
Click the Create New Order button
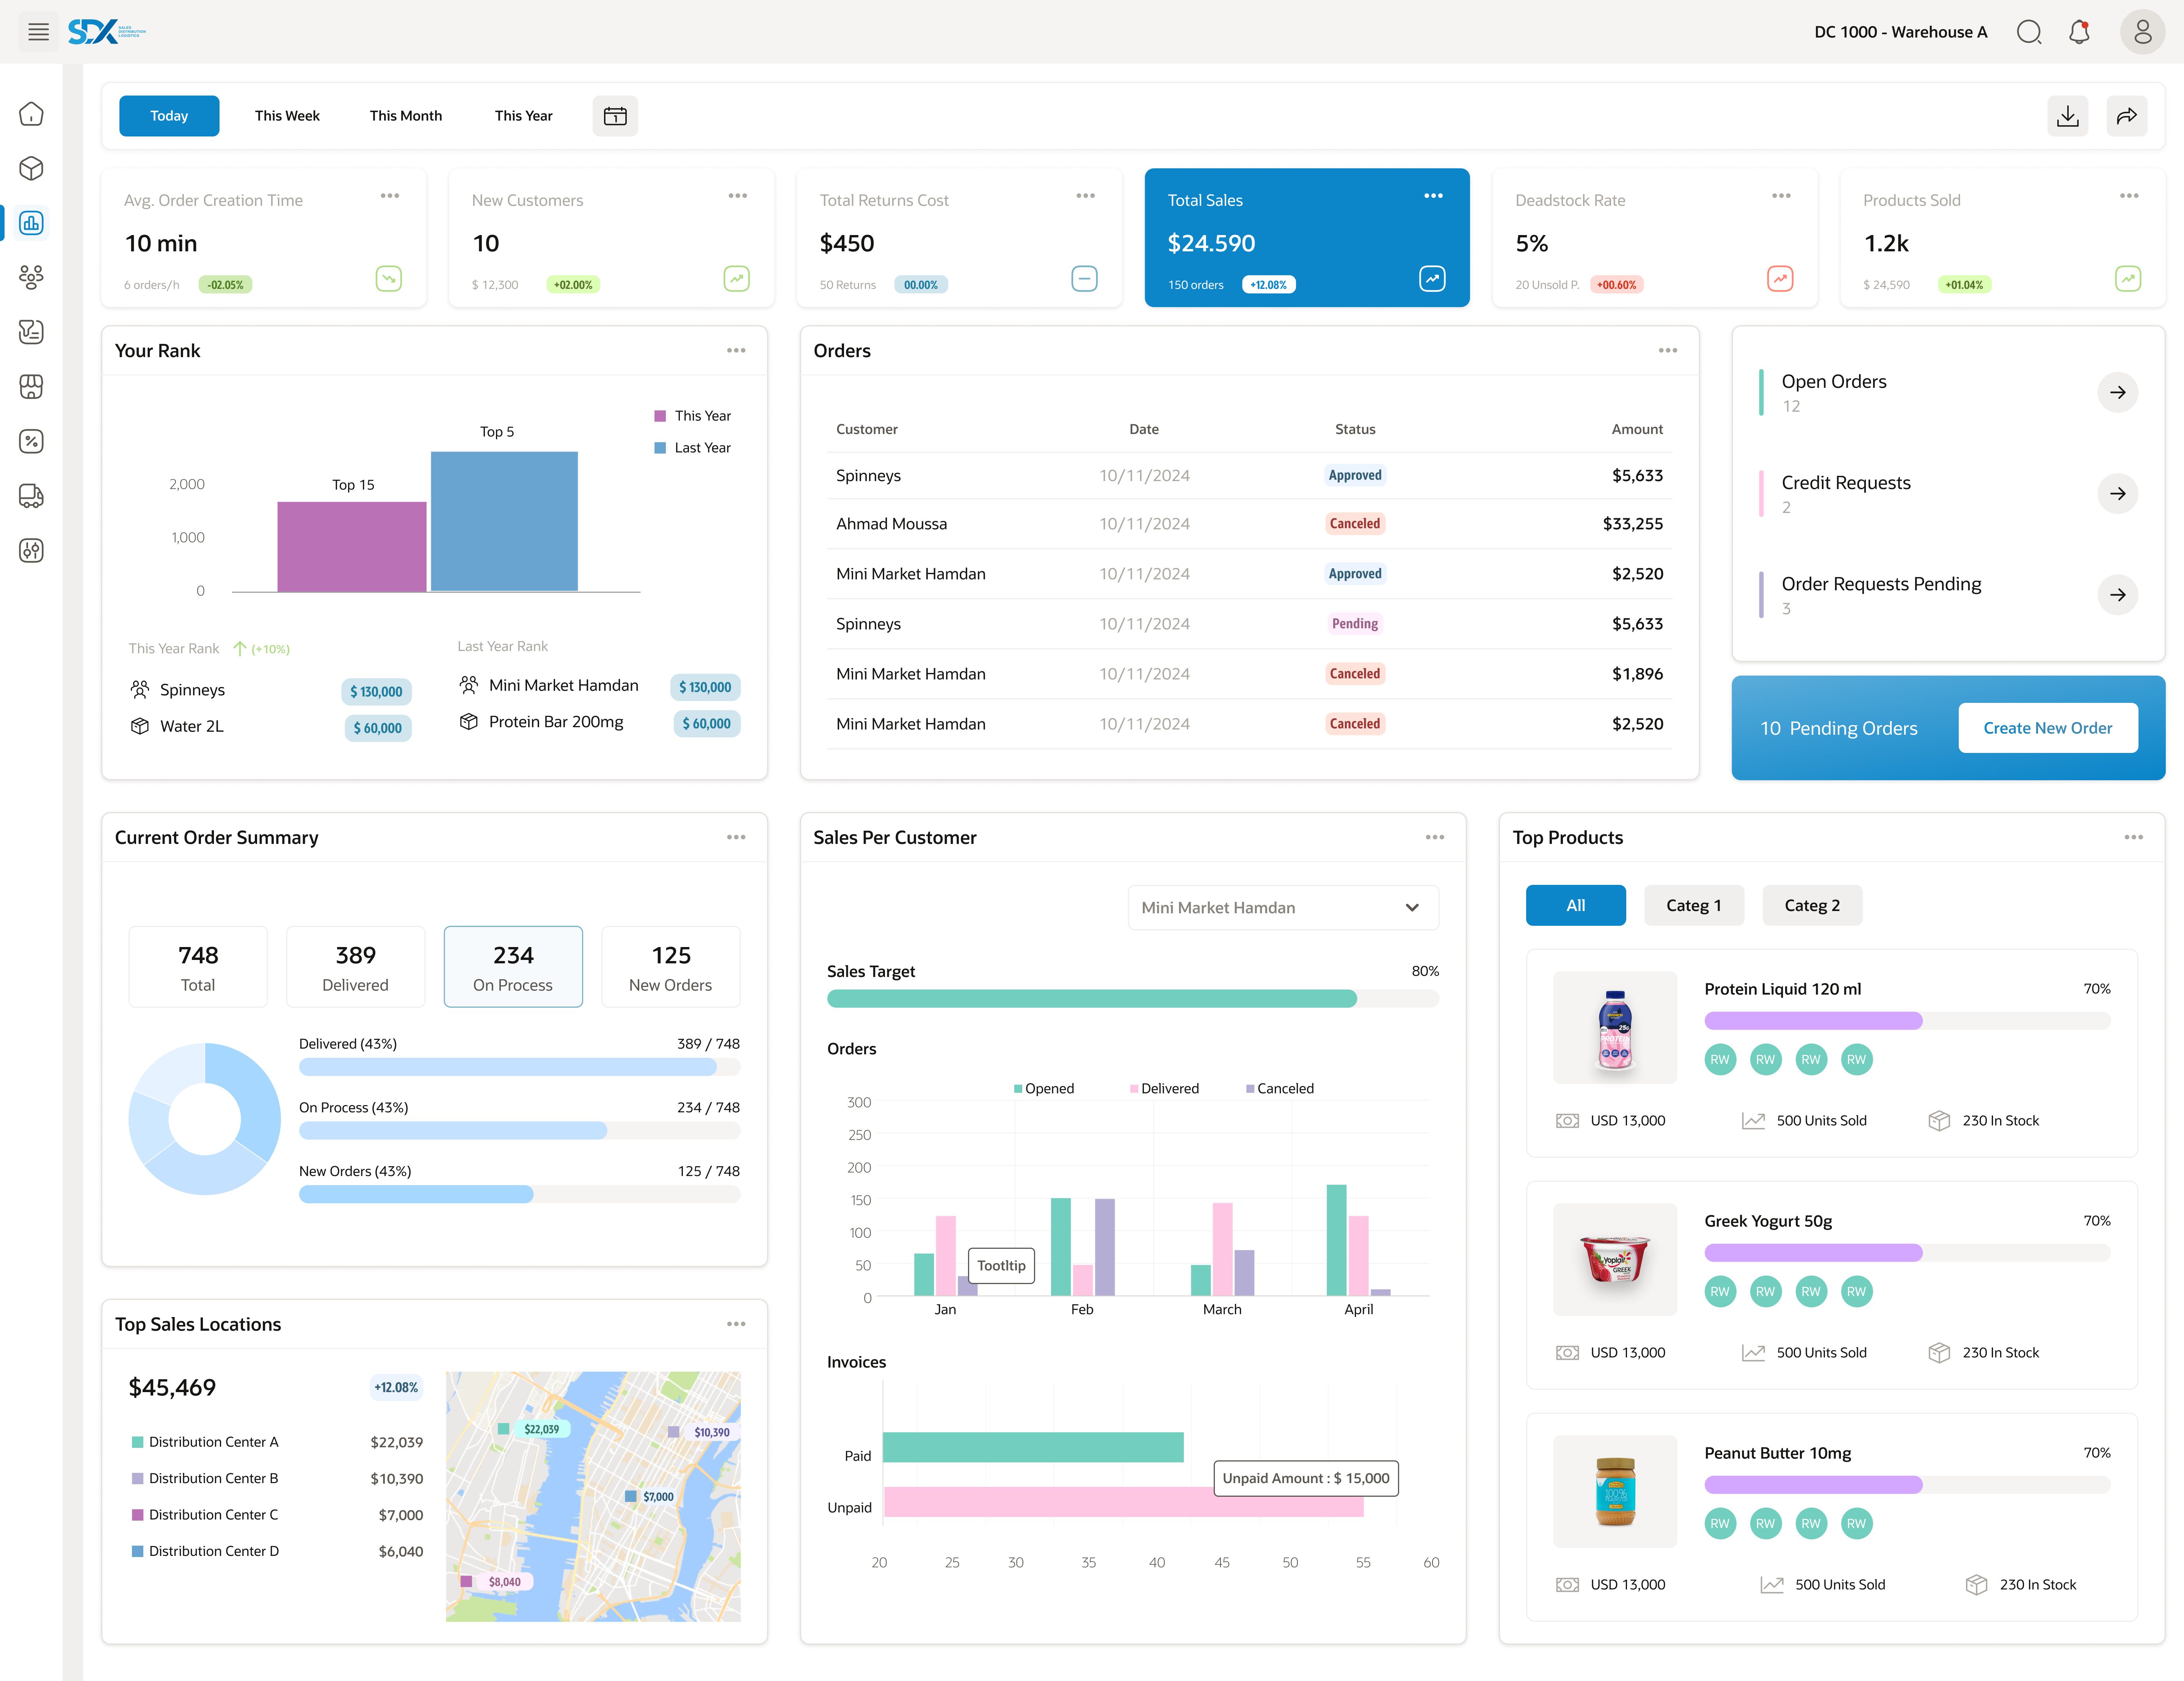pyautogui.click(x=2047, y=728)
